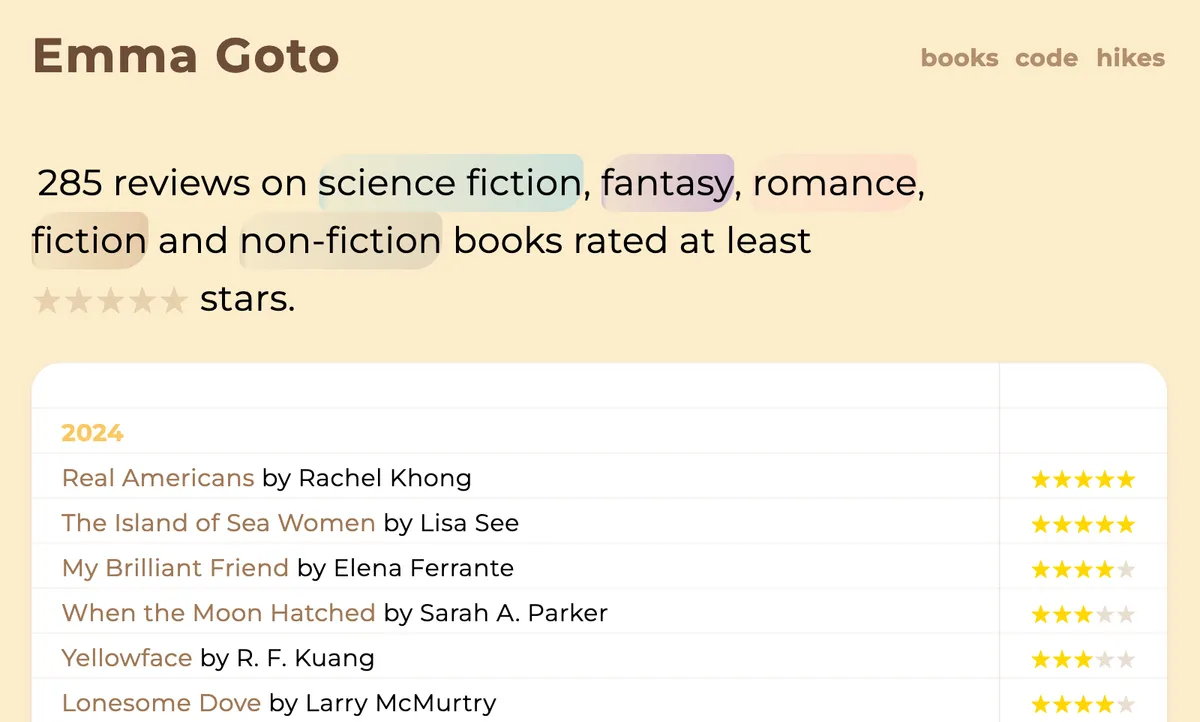Open the books navigation tab
The width and height of the screenshot is (1200, 722).
click(959, 58)
